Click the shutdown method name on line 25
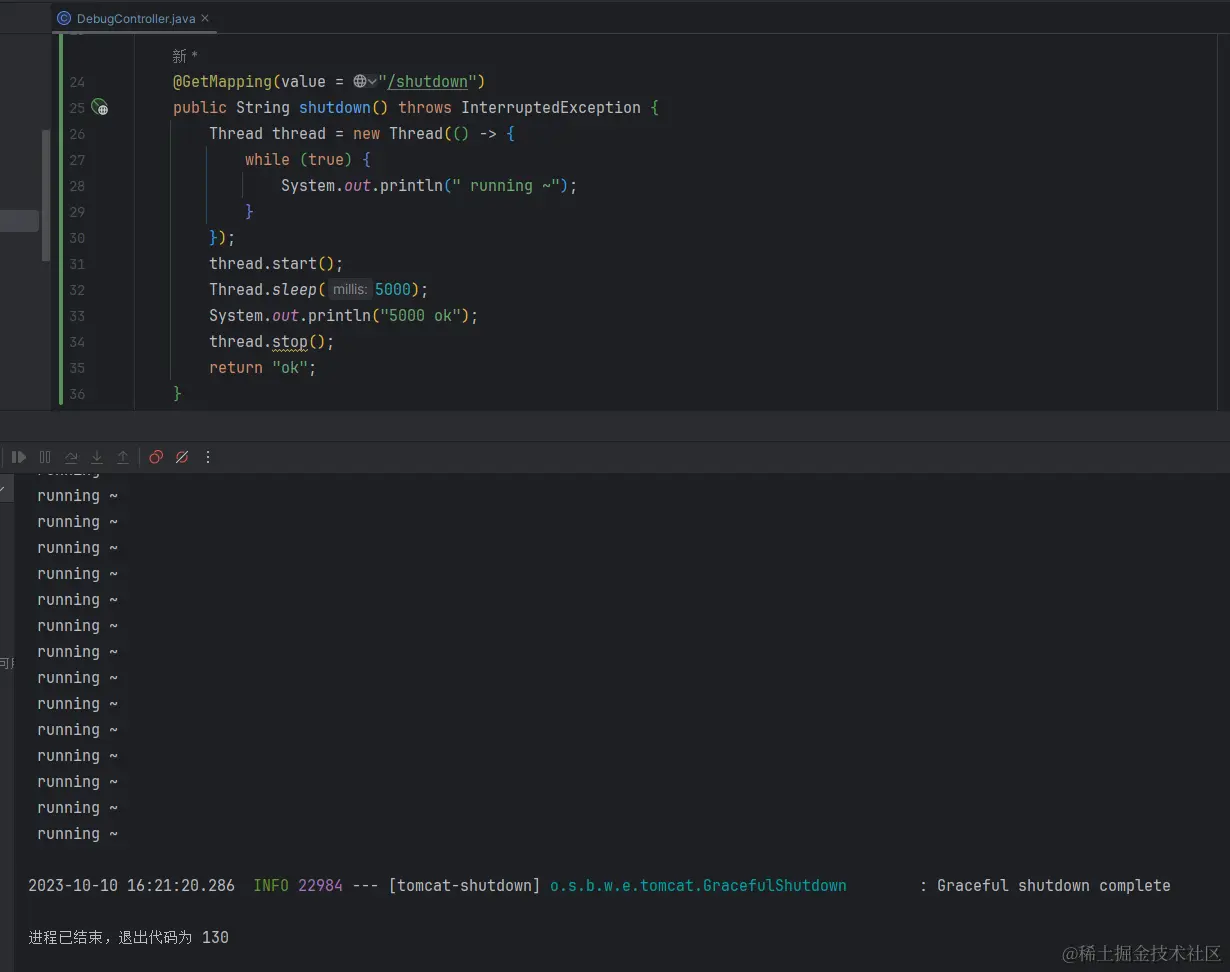1230x972 pixels. point(335,108)
